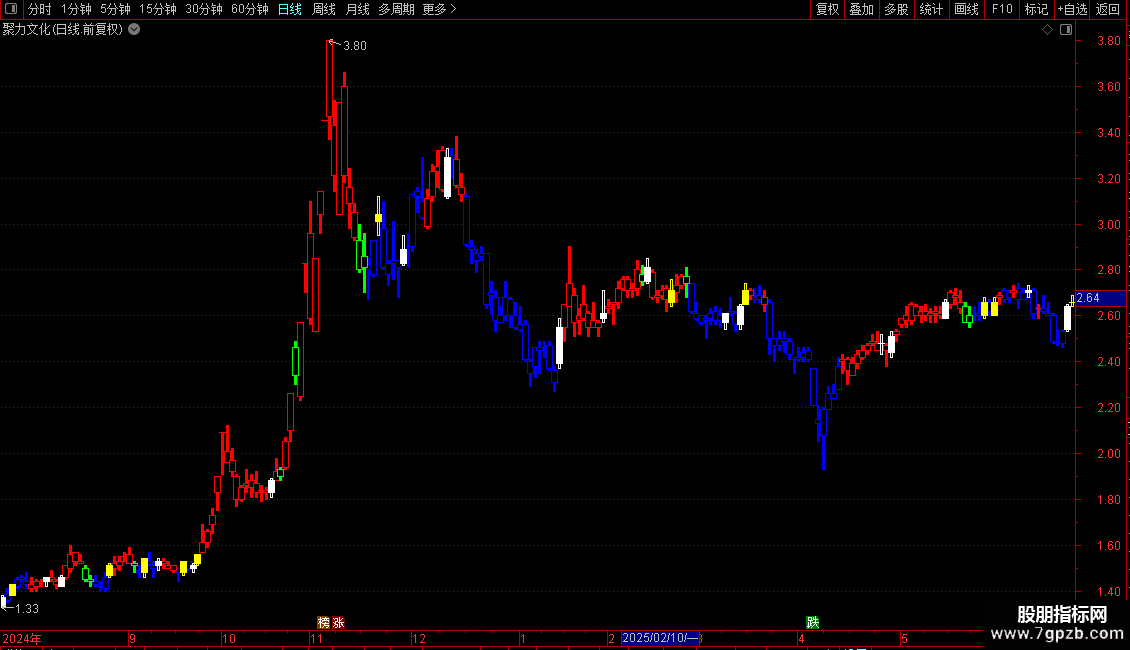Open the 多股 multi-stock view

click(897, 9)
